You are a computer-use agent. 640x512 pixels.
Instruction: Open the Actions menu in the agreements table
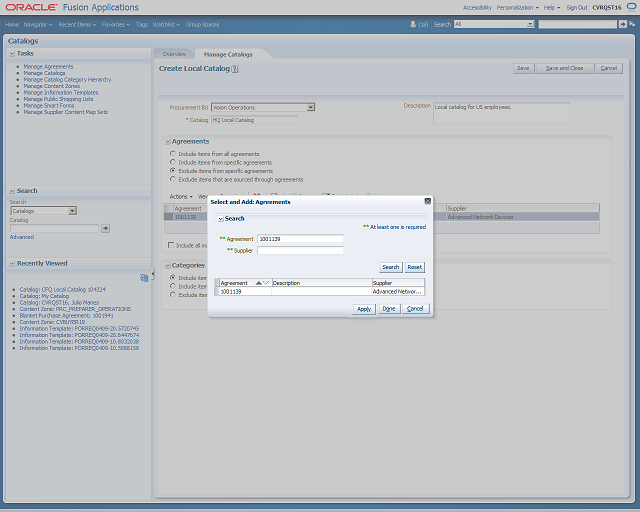point(181,197)
